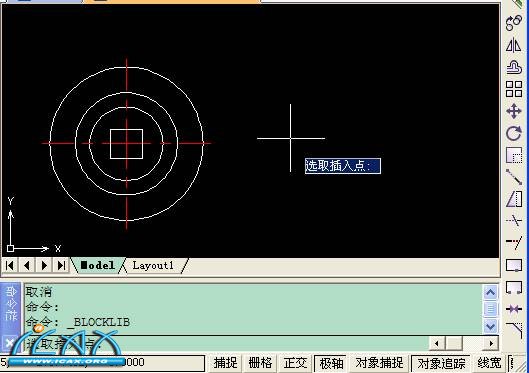Image resolution: width=529 pixels, height=373 pixels.
Task: Jump to last layout tab arrow
Action: (61, 265)
